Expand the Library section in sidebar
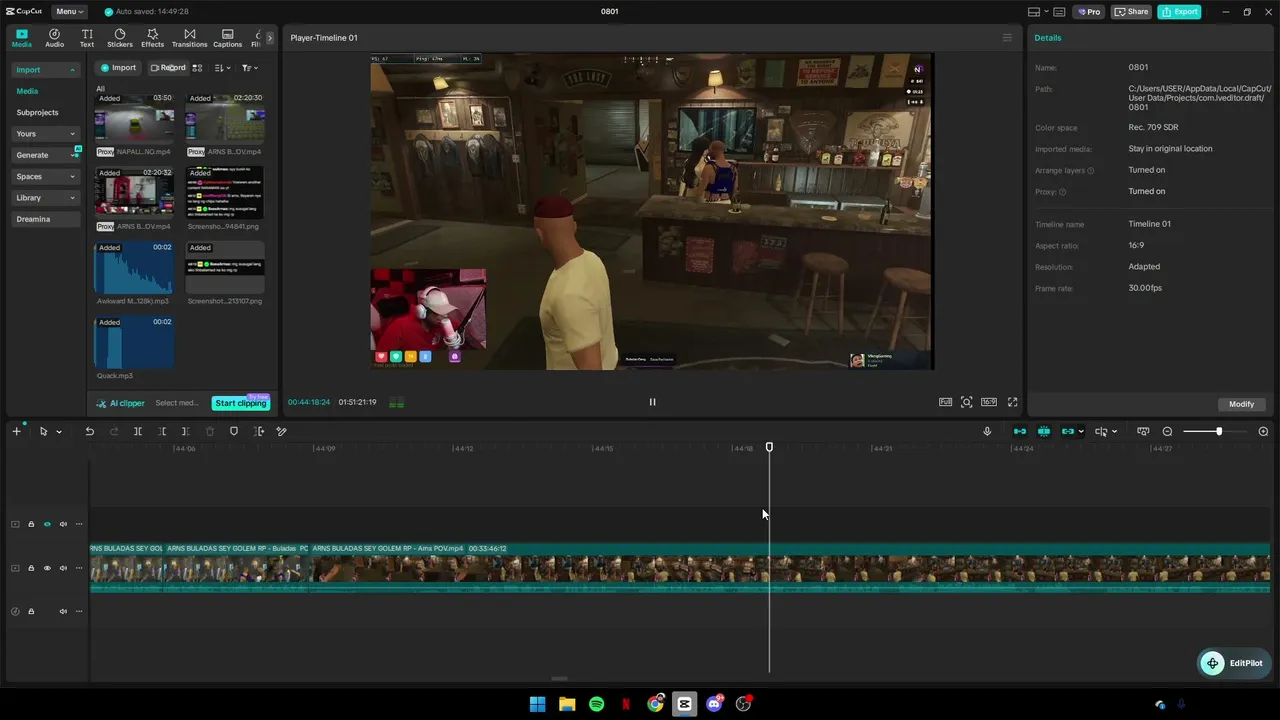Viewport: 1280px width, 720px height. [x=72, y=198]
